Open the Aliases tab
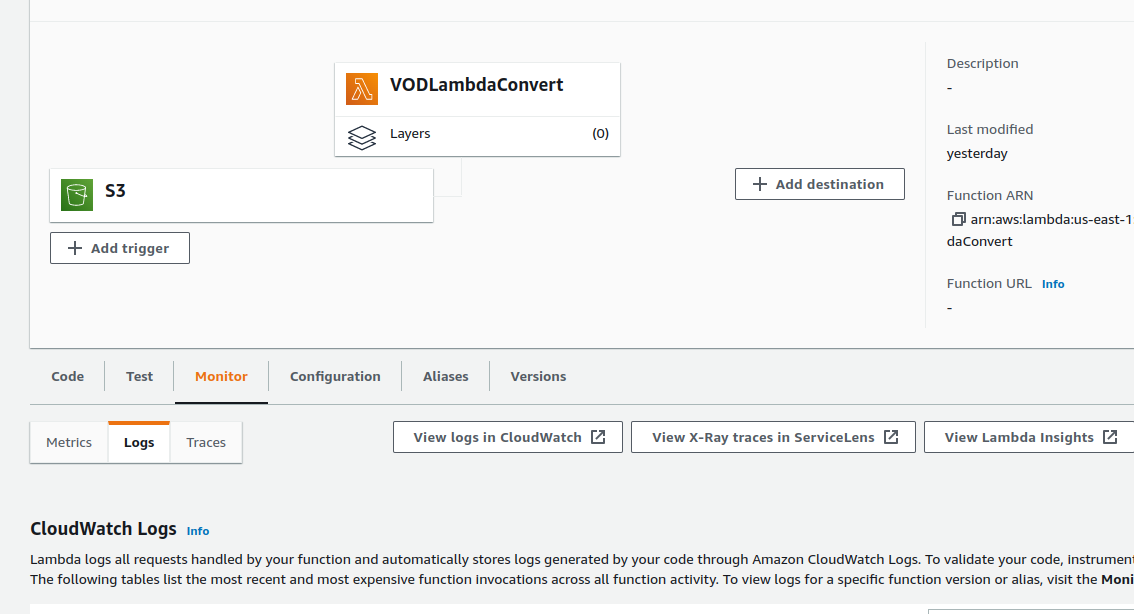 pyautogui.click(x=446, y=377)
